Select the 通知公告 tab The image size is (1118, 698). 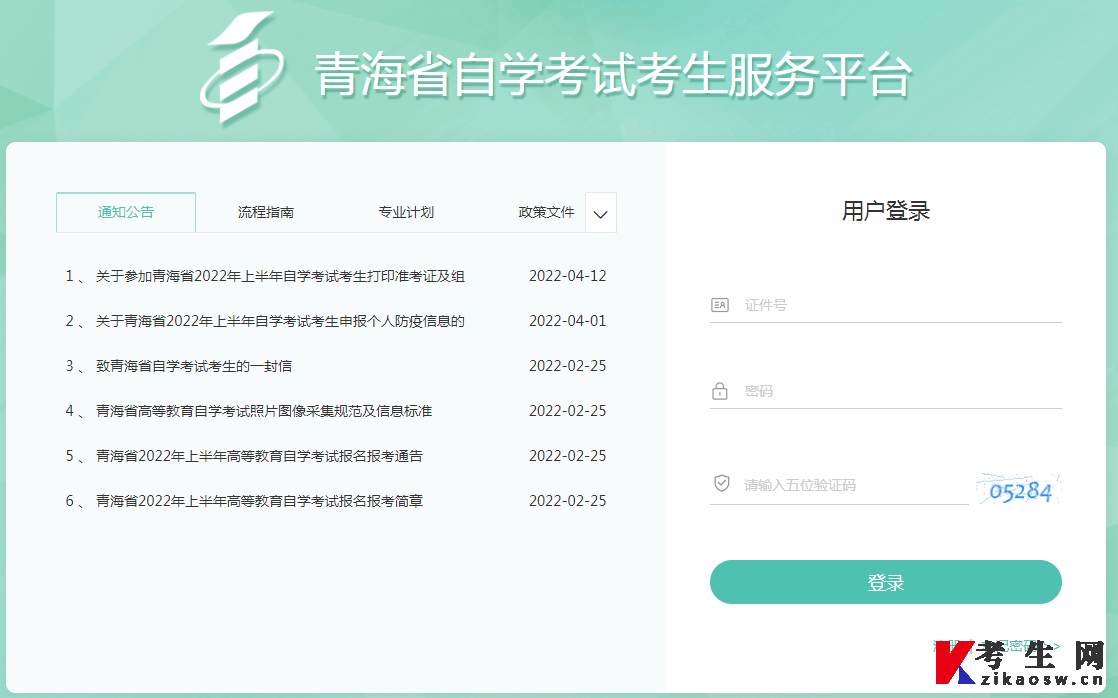tap(125, 212)
